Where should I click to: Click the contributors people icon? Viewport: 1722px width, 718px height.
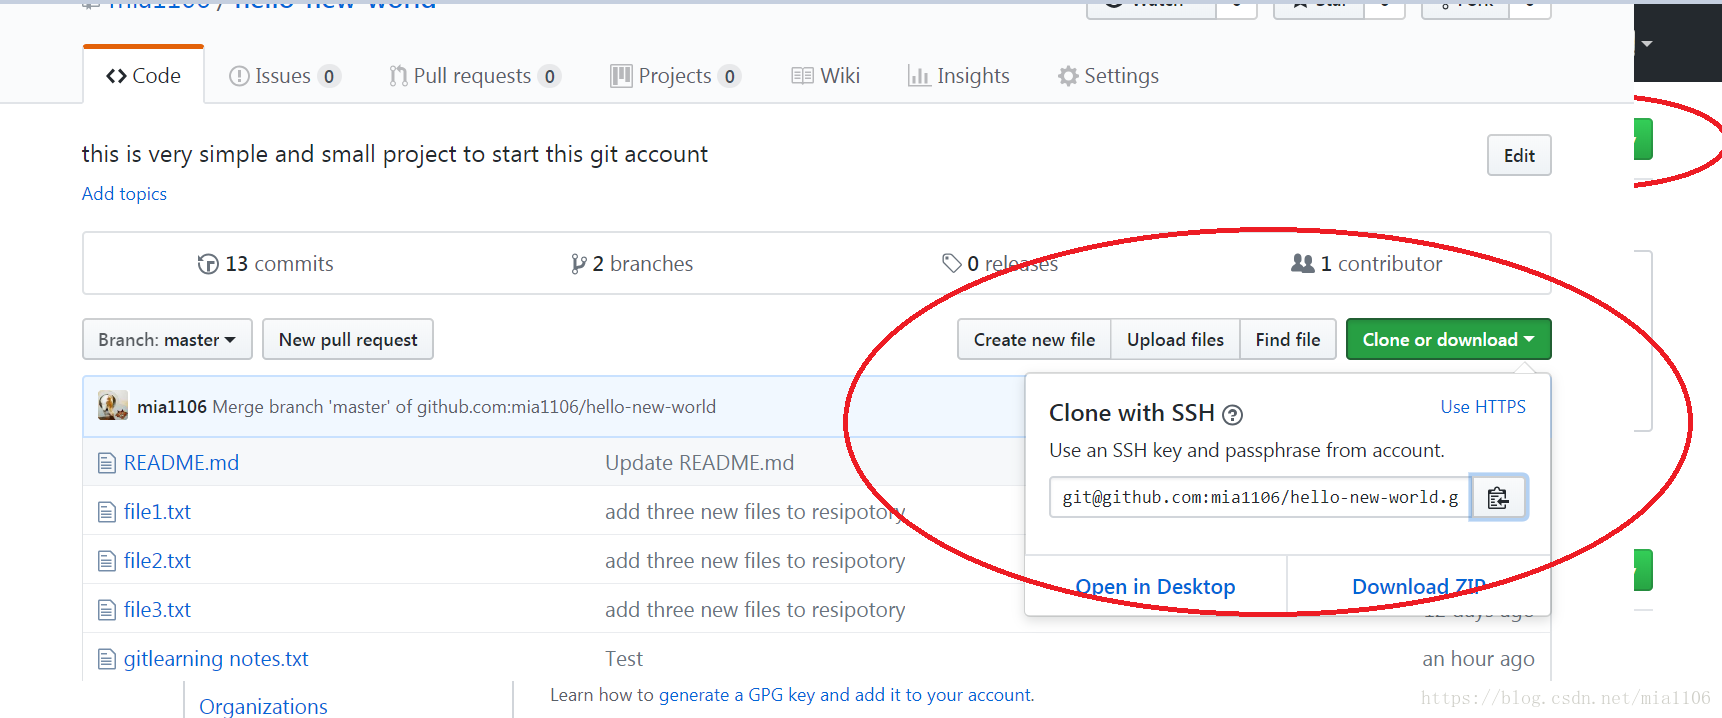(1302, 263)
